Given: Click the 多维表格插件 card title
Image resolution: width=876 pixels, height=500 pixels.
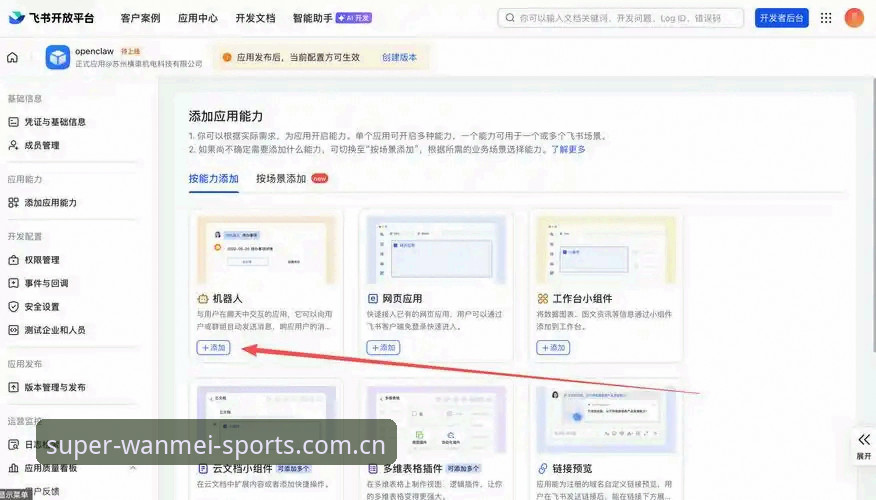Looking at the screenshot, I should (x=412, y=468).
